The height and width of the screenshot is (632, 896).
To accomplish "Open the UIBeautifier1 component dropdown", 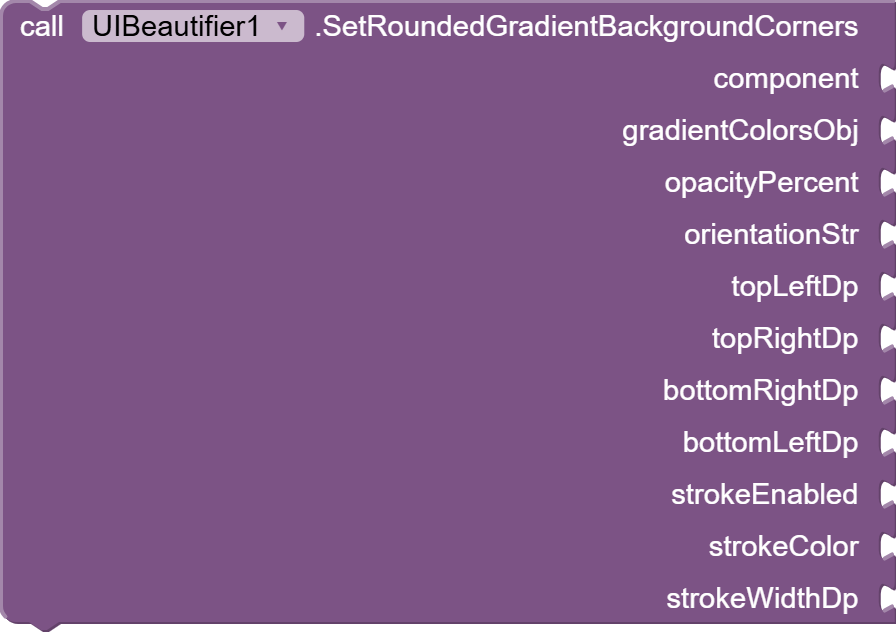I will tap(192, 27).
